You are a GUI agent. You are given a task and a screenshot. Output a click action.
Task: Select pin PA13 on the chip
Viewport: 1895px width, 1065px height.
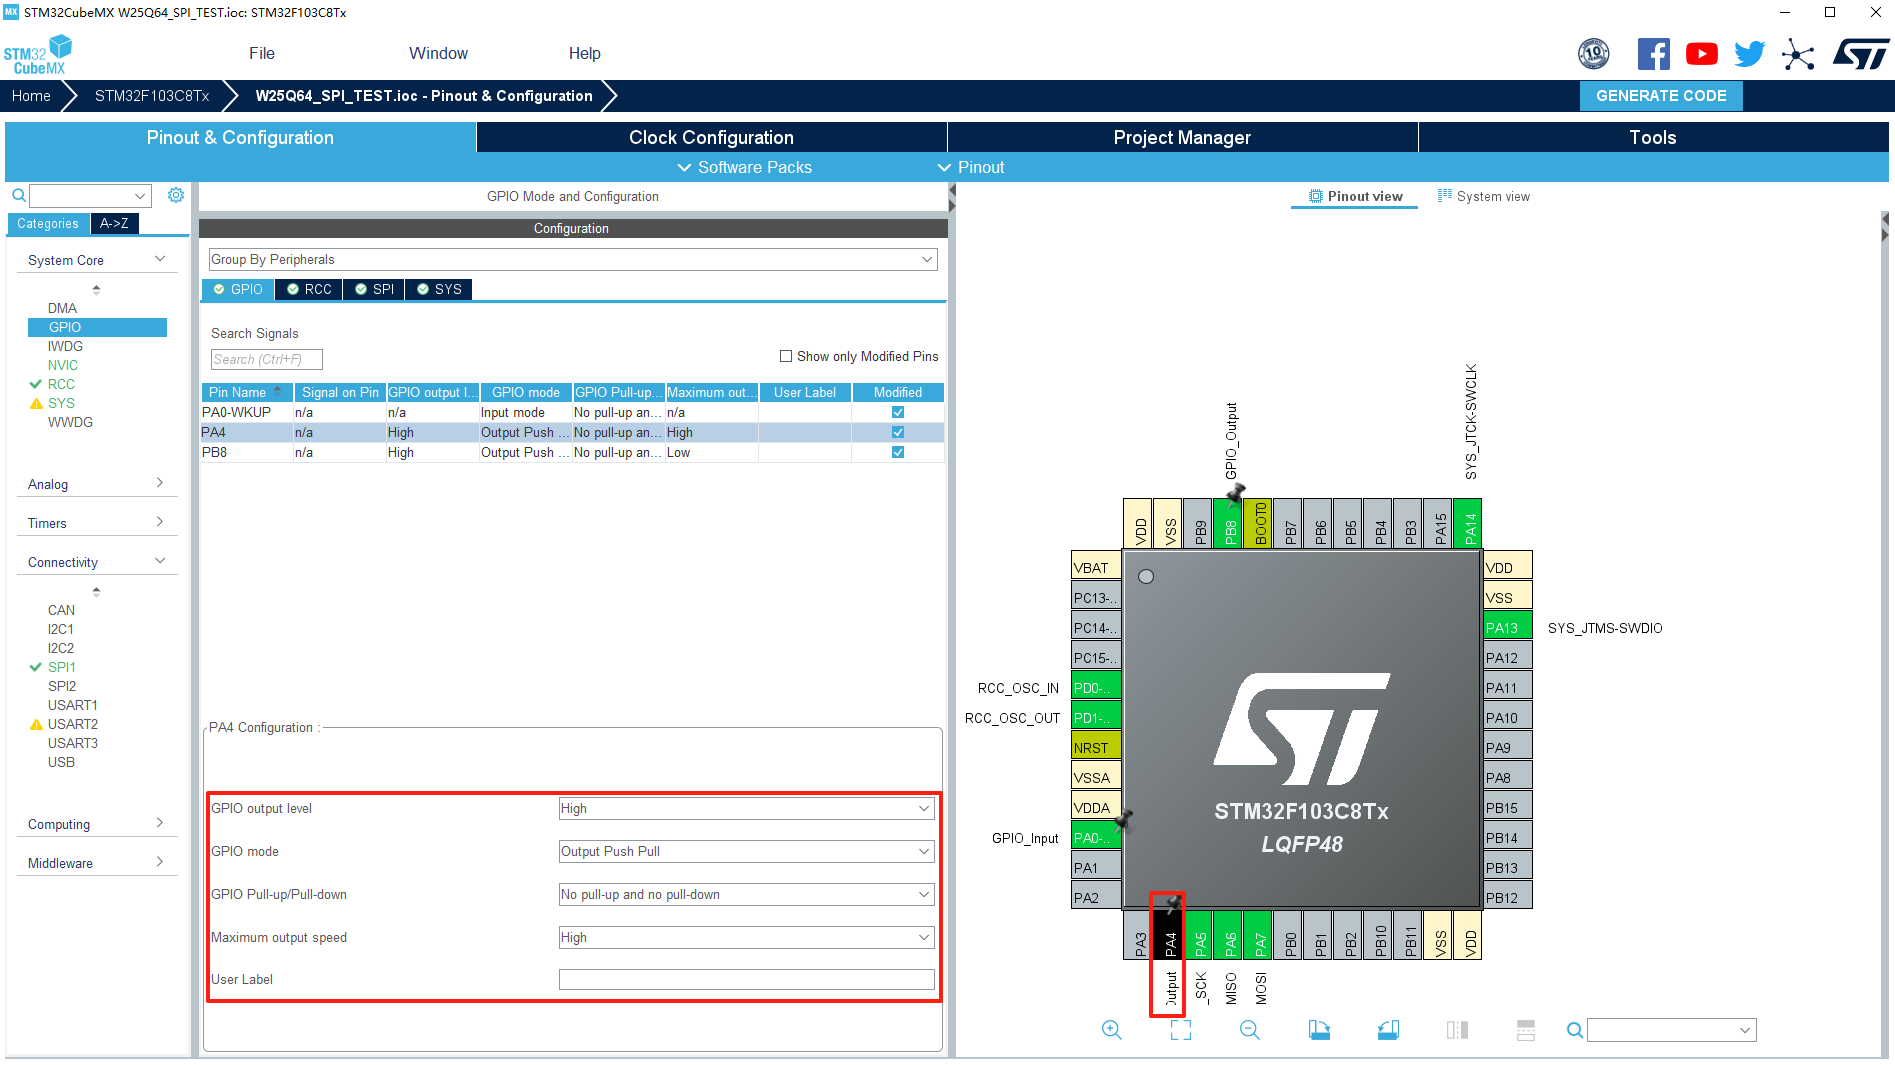point(1508,627)
